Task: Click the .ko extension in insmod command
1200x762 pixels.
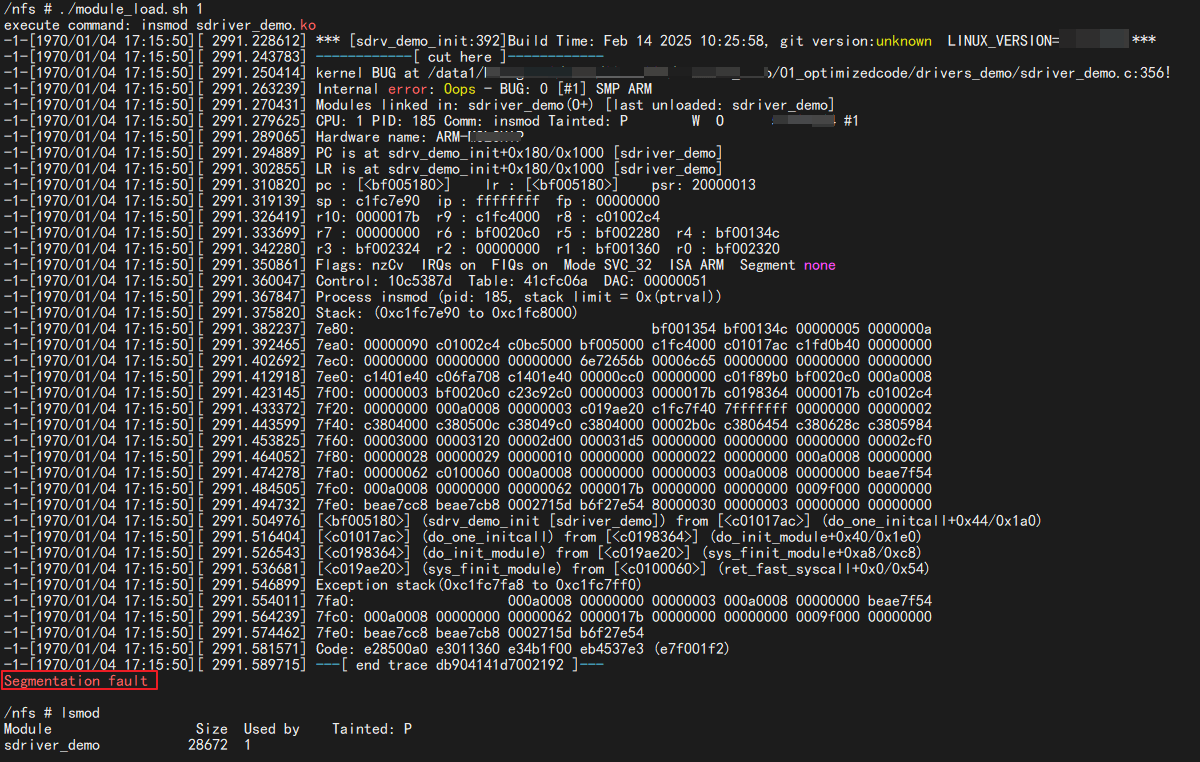Action: click(307, 23)
